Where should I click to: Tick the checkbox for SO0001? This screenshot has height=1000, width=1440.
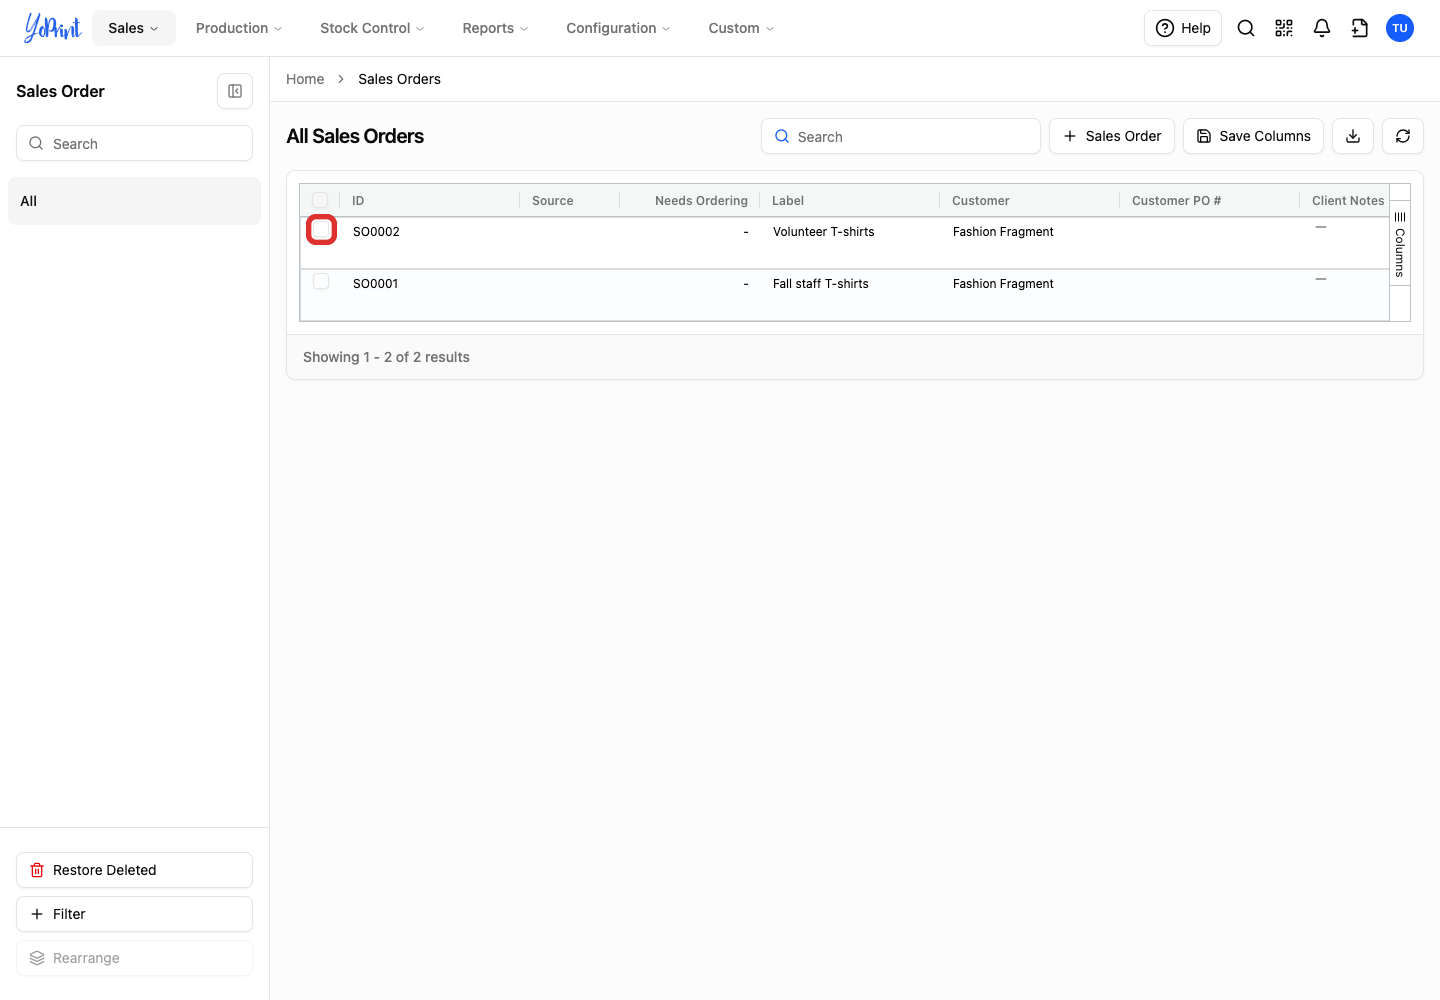(321, 282)
